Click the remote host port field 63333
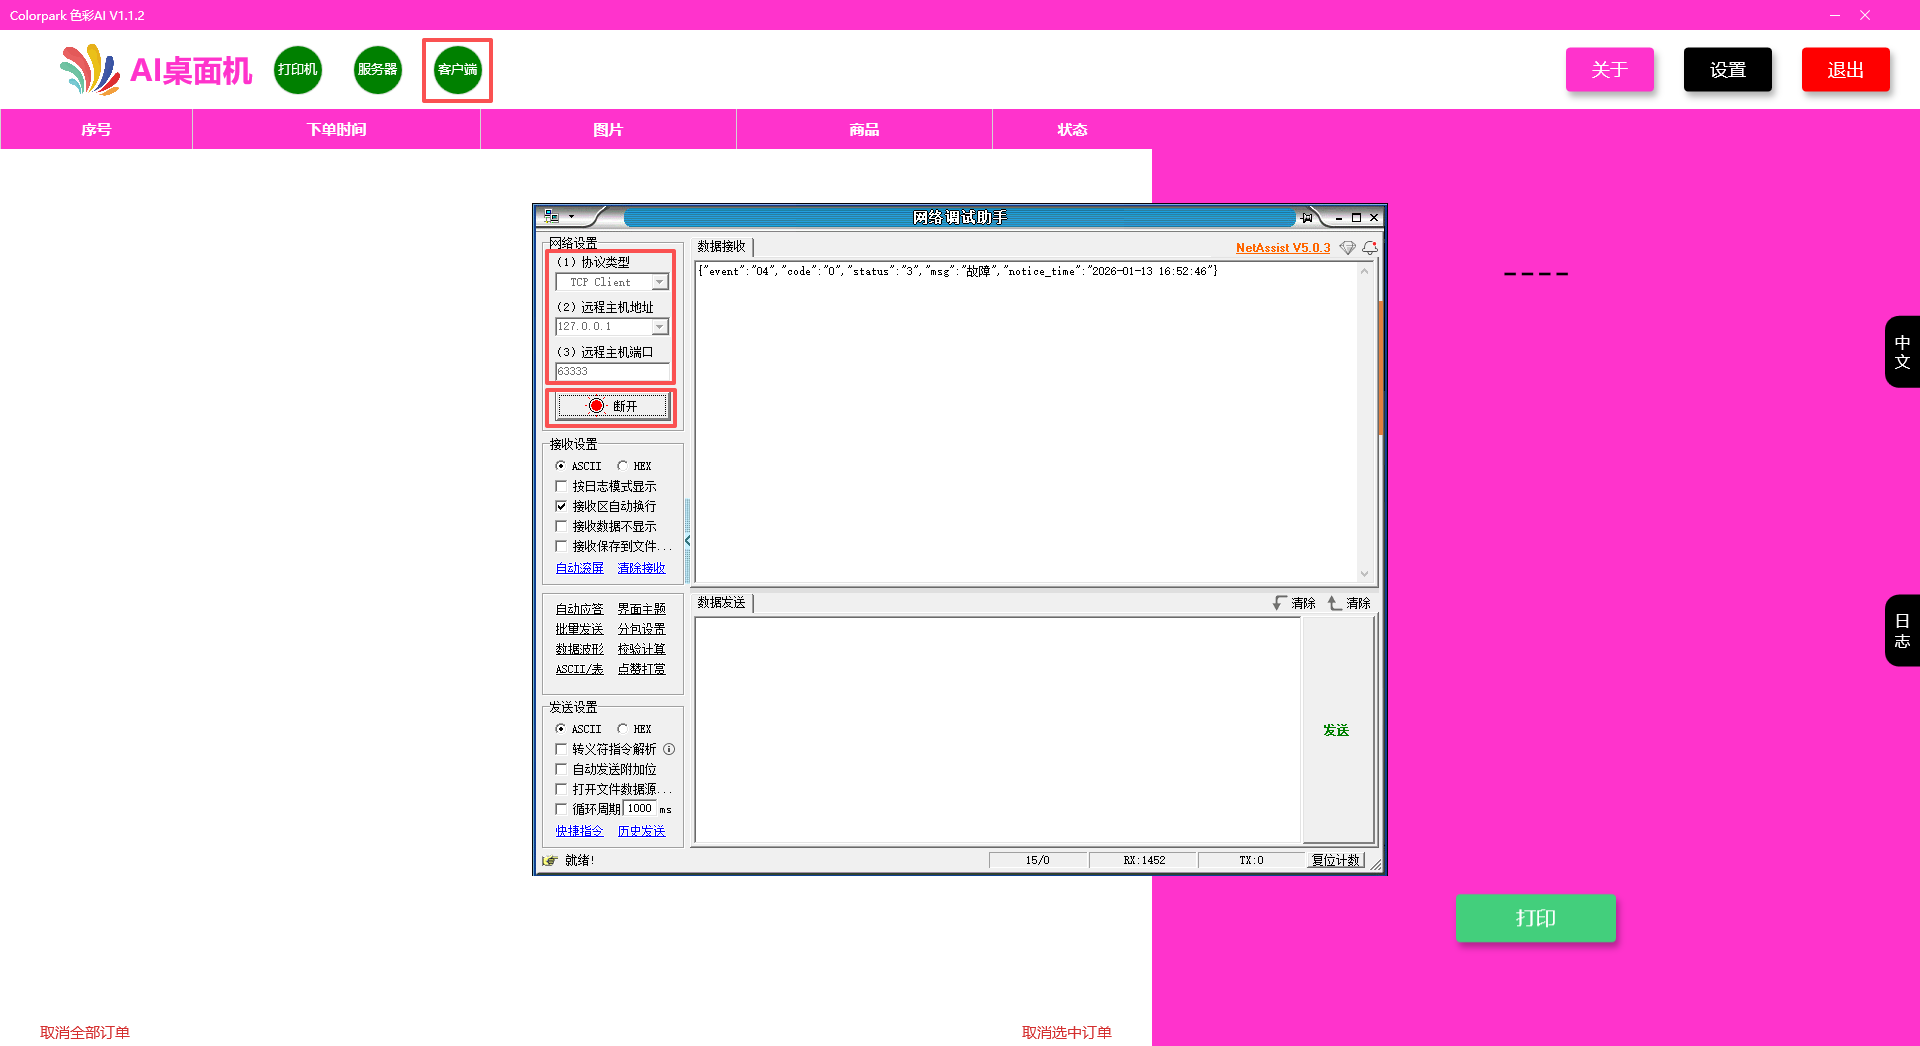Screen dimensions: 1920x1046 point(612,371)
